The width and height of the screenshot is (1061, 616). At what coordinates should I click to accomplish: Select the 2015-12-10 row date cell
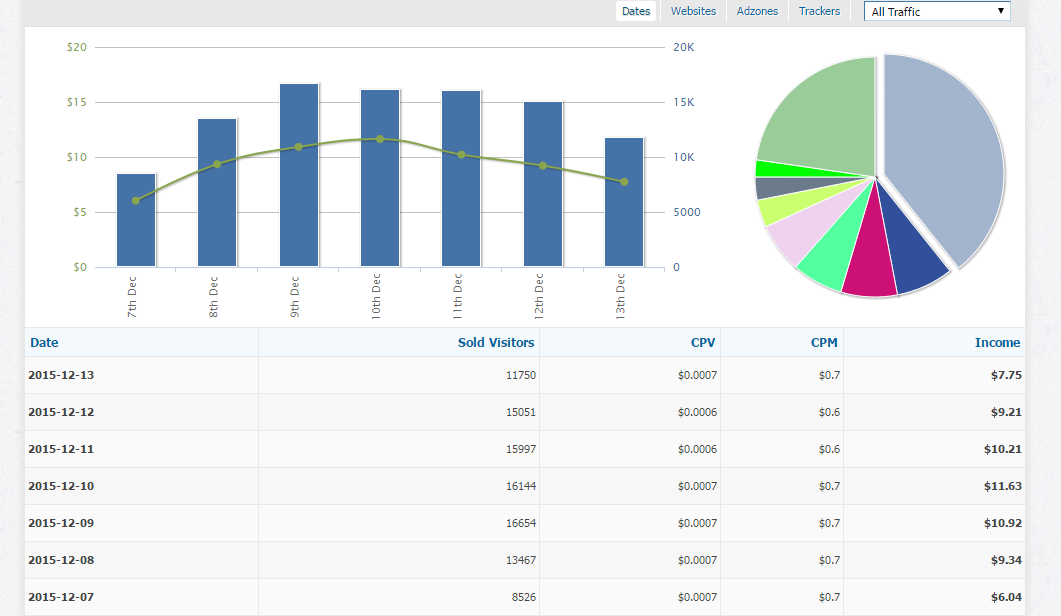[60, 486]
